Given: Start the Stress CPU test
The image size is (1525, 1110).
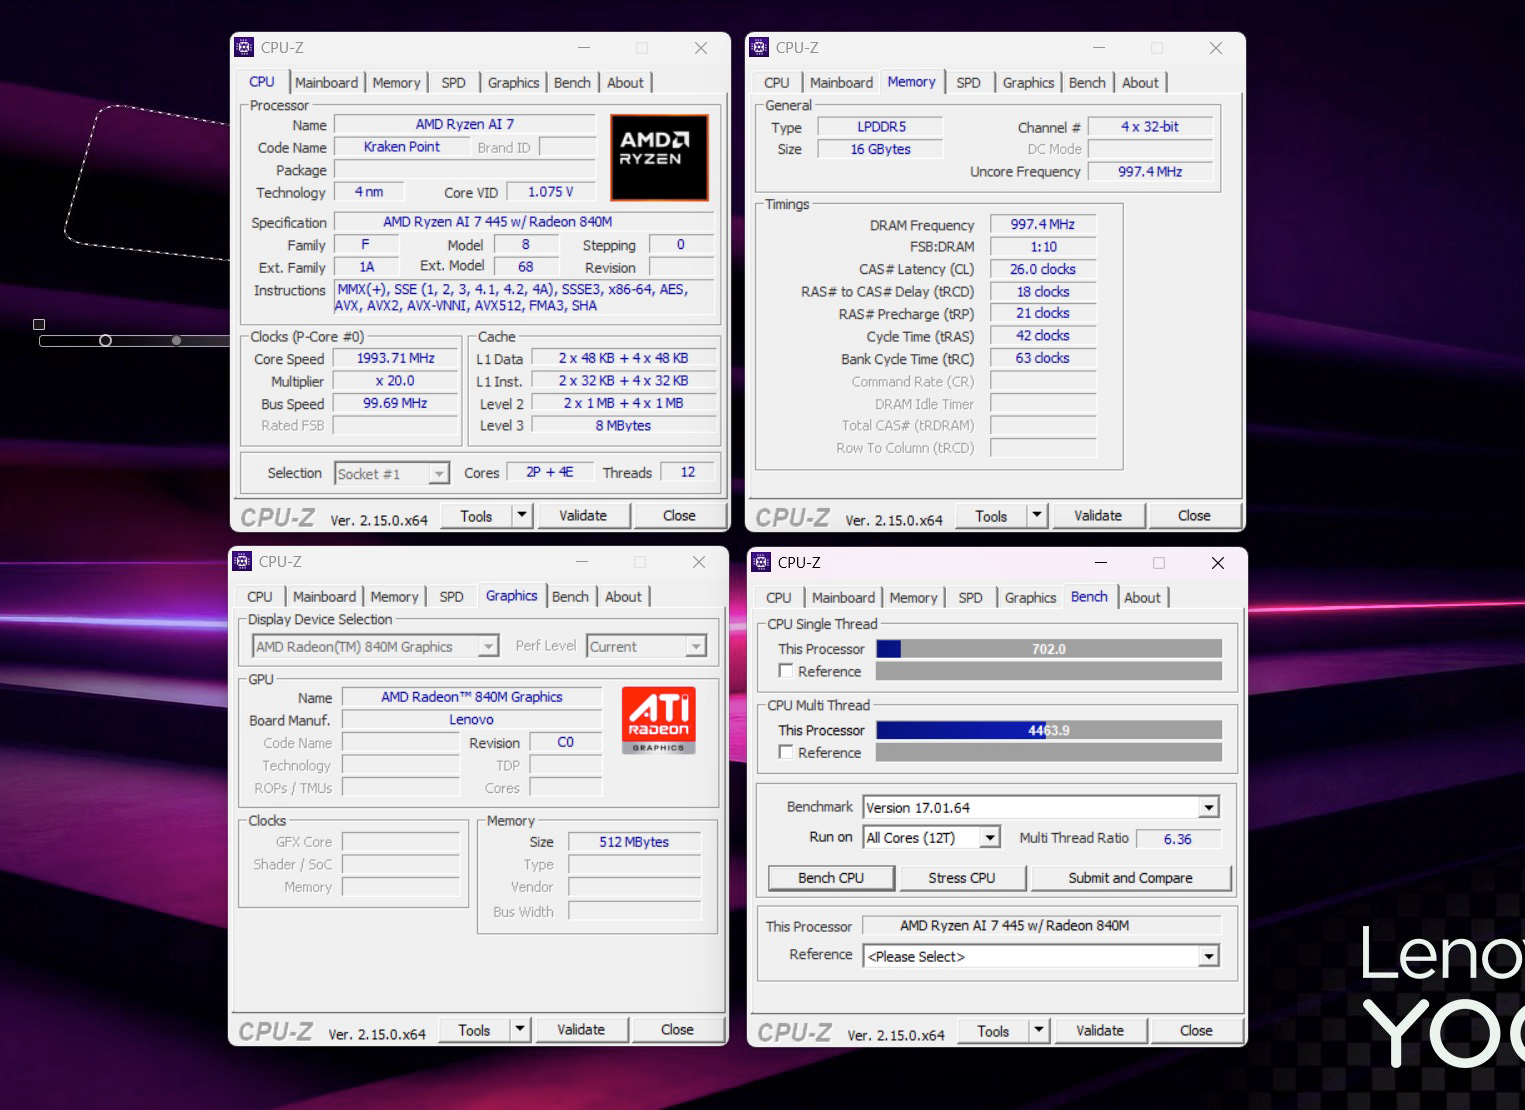Looking at the screenshot, I should point(962,878).
